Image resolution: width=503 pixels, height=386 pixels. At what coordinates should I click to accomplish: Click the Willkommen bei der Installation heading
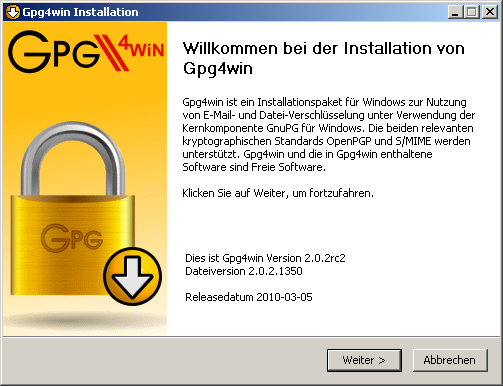(324, 58)
